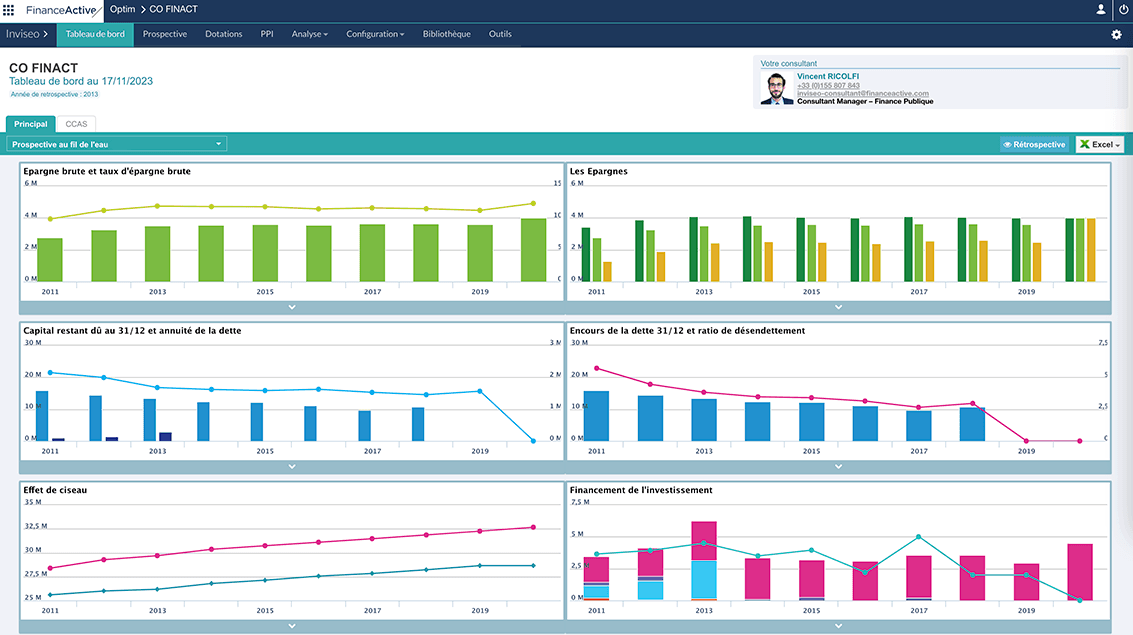Click the user profile icon
Viewport: 1133px width, 635px height.
click(1101, 9)
